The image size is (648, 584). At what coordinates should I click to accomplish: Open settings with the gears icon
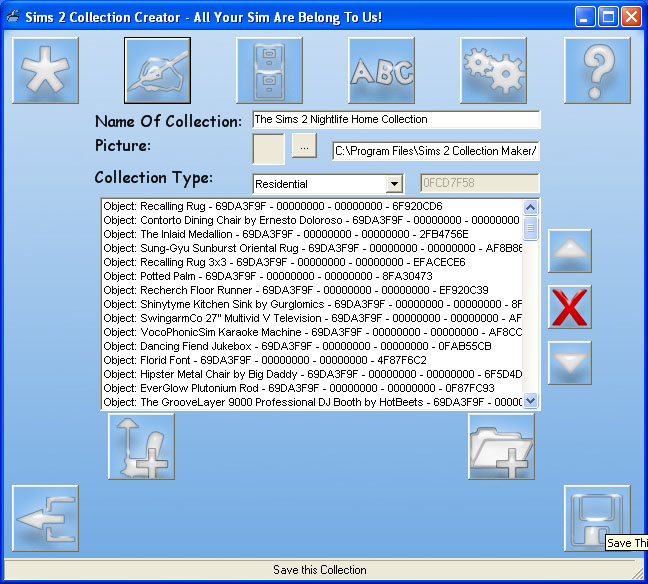(493, 70)
